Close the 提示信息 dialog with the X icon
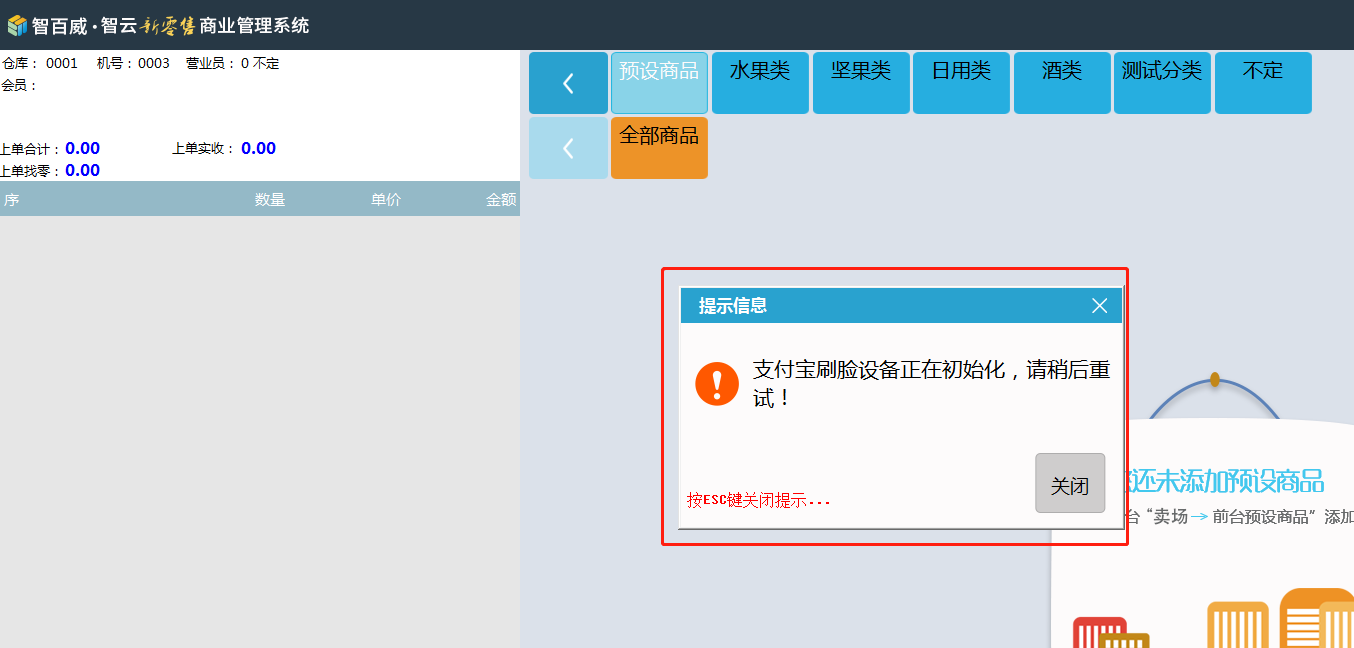 coord(1099,306)
